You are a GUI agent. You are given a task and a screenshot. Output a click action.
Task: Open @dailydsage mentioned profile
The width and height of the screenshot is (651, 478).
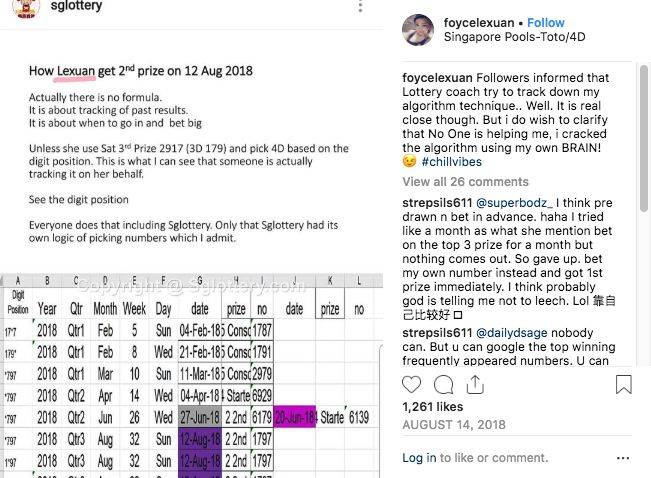(x=511, y=333)
